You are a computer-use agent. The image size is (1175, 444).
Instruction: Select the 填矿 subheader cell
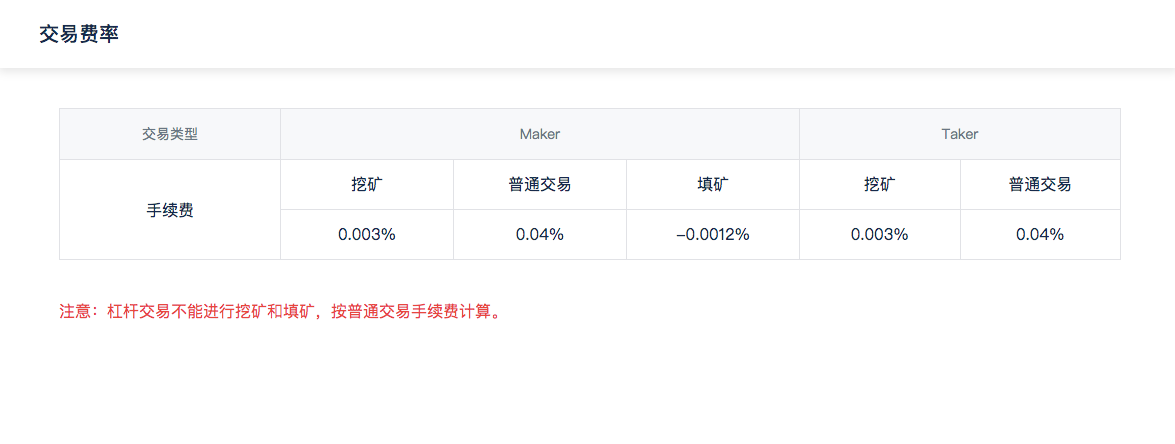pos(713,184)
